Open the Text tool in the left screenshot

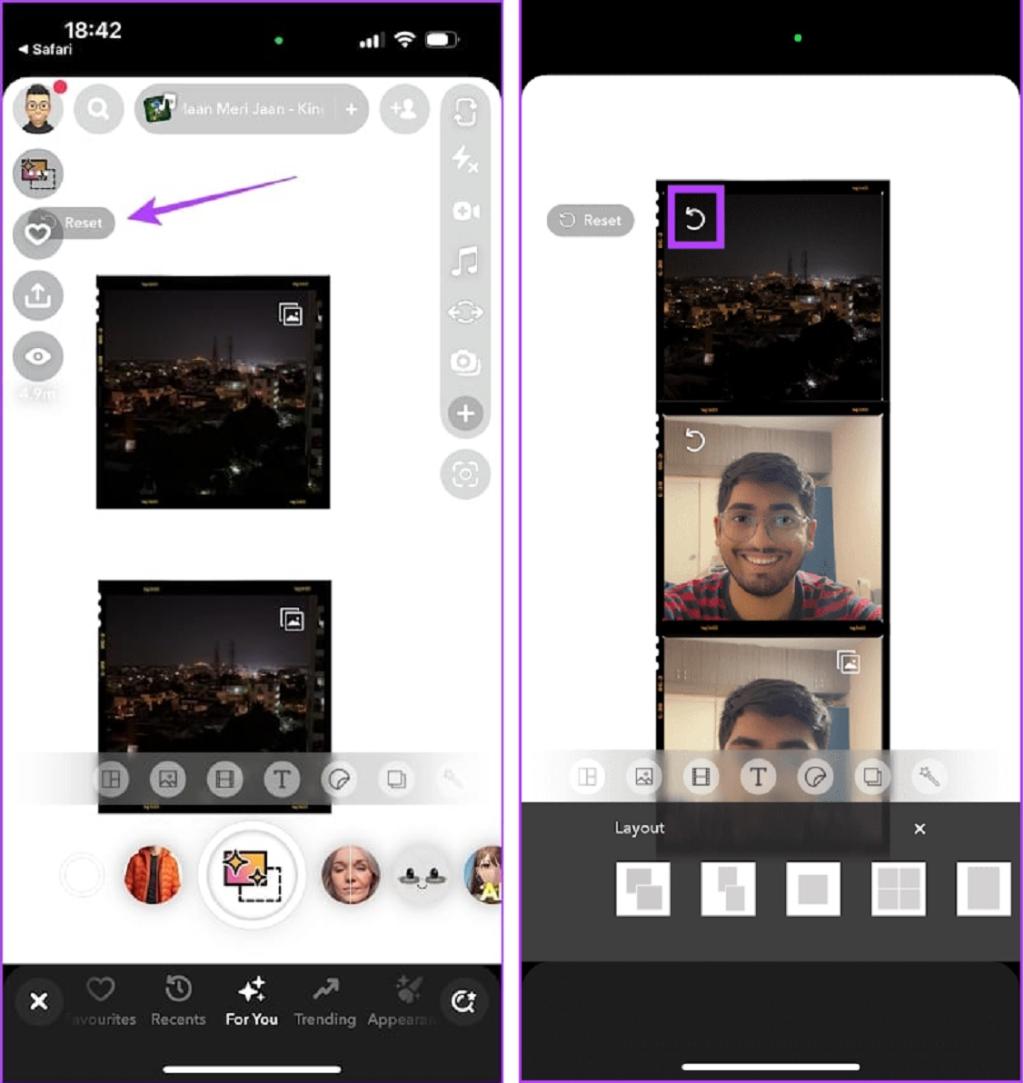282,779
